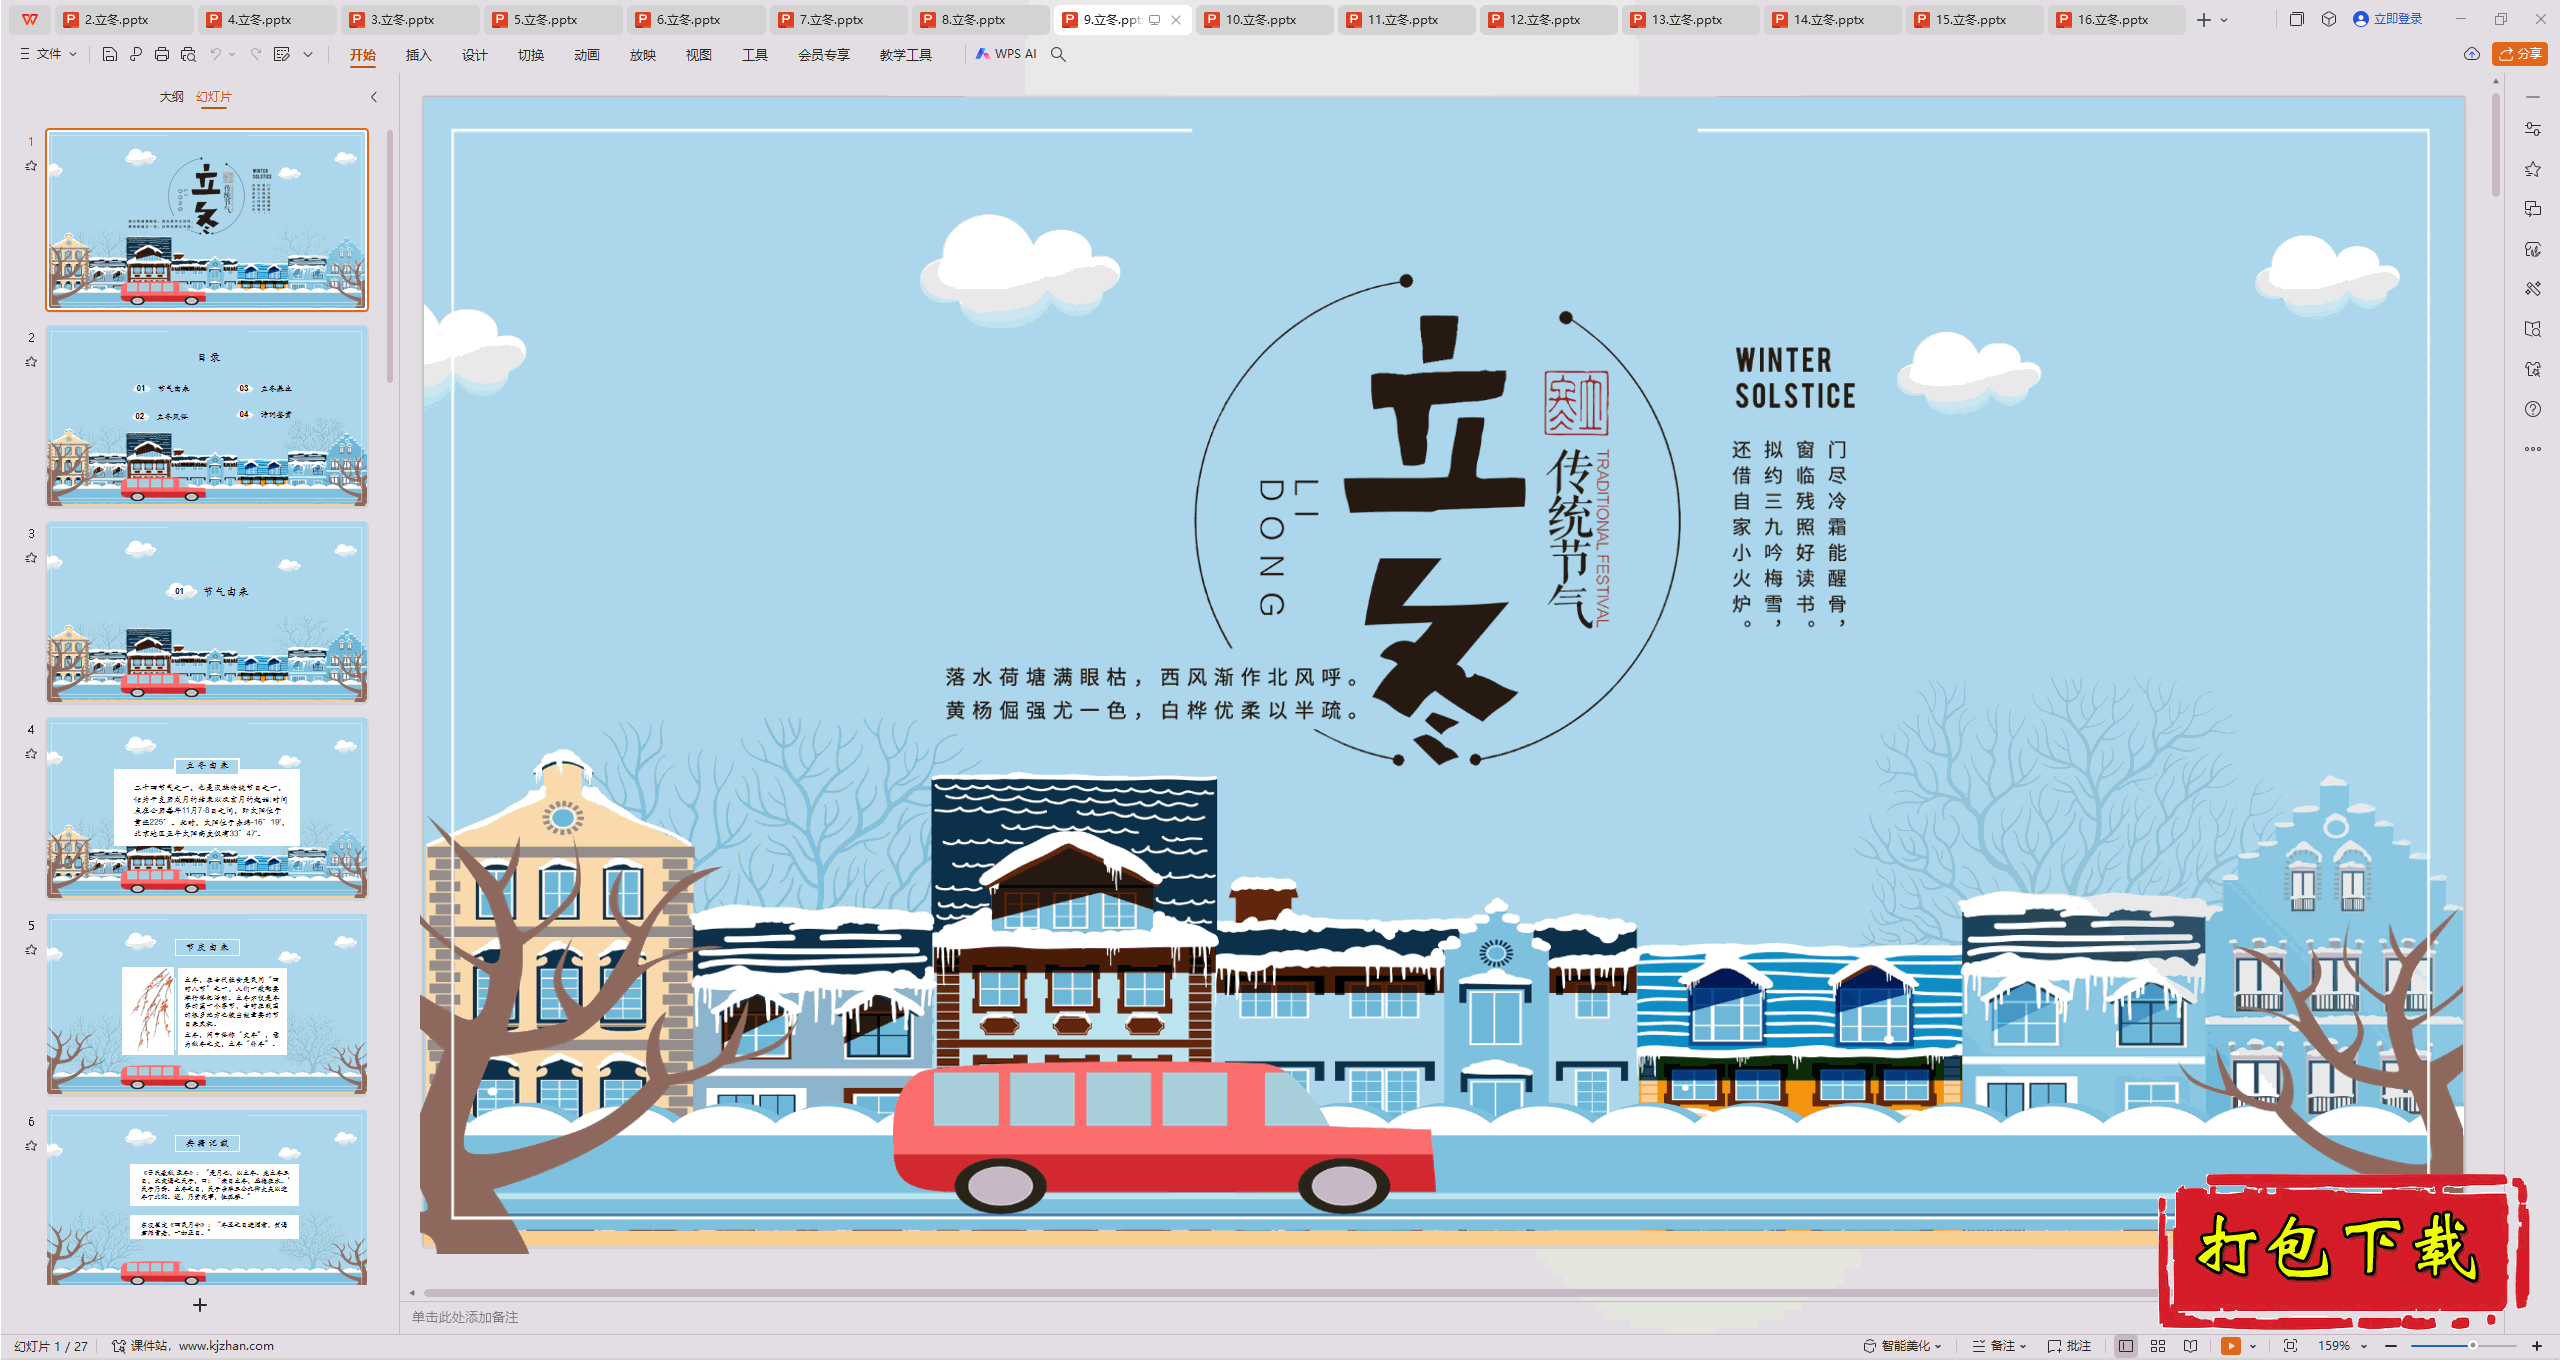This screenshot has width=2560, height=1360.
Task: Expand new tab options dropdown arrow
Action: (x=2224, y=20)
